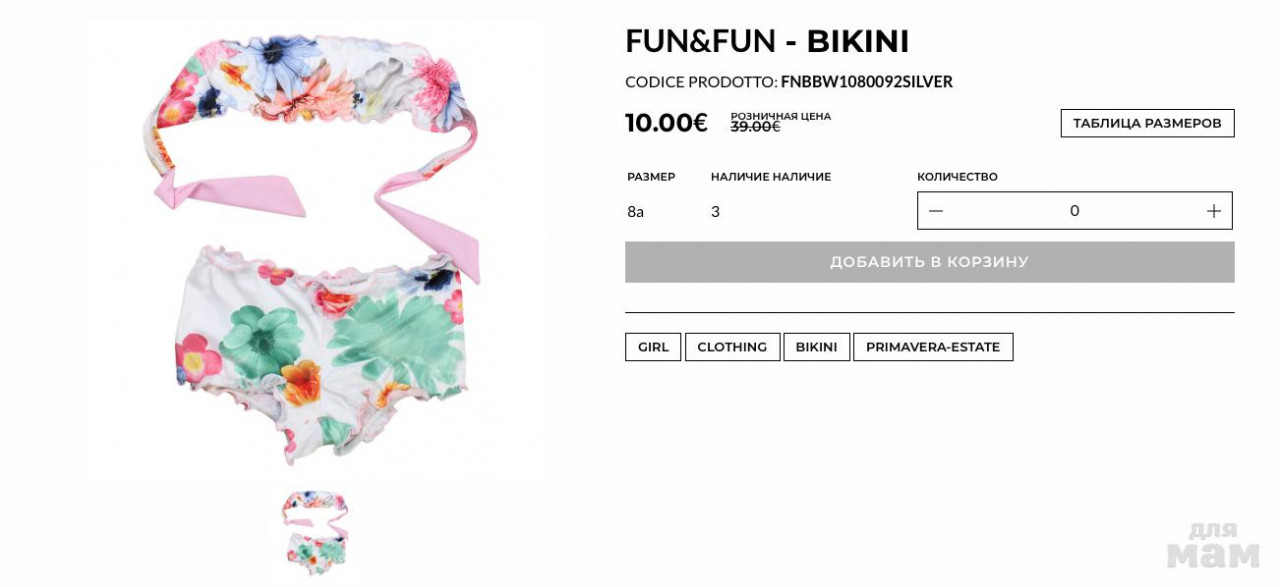Screen dimensions: 1280x587
Task: Click the availability value 3
Action: (715, 212)
